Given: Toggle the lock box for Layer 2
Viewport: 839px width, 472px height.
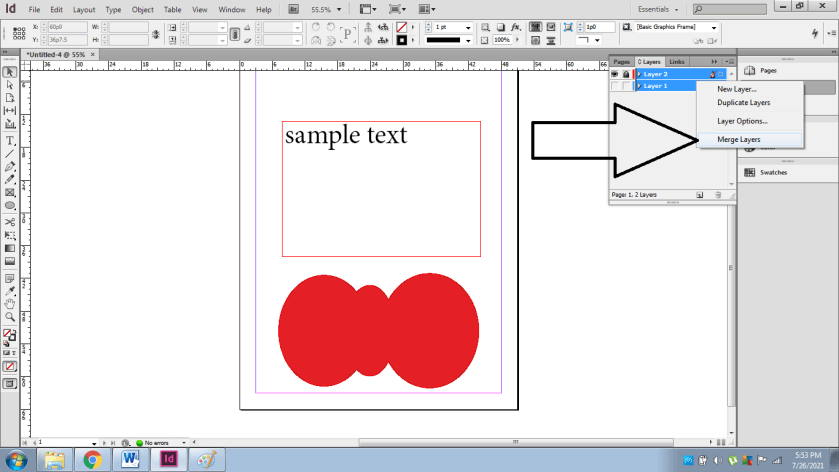Looking at the screenshot, I should pos(626,74).
